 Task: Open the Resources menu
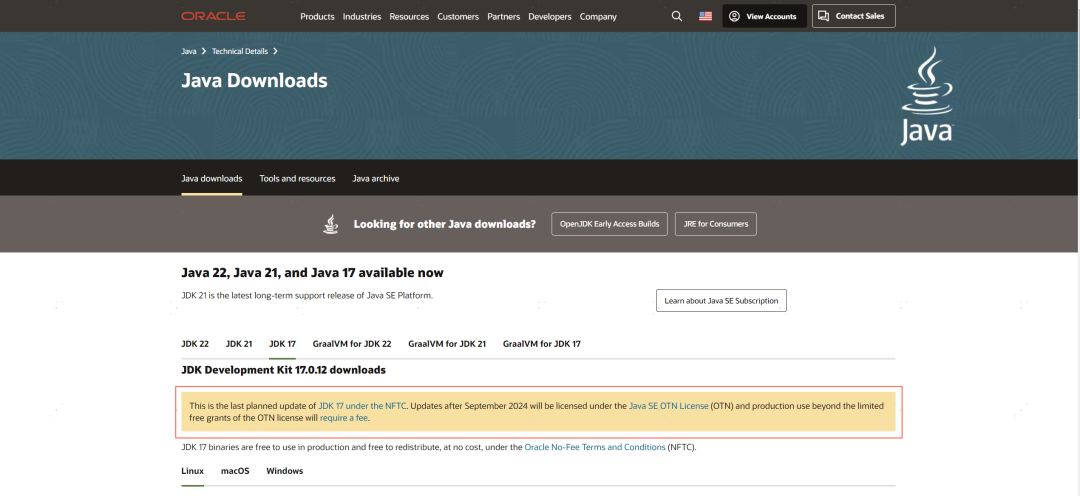coord(409,17)
